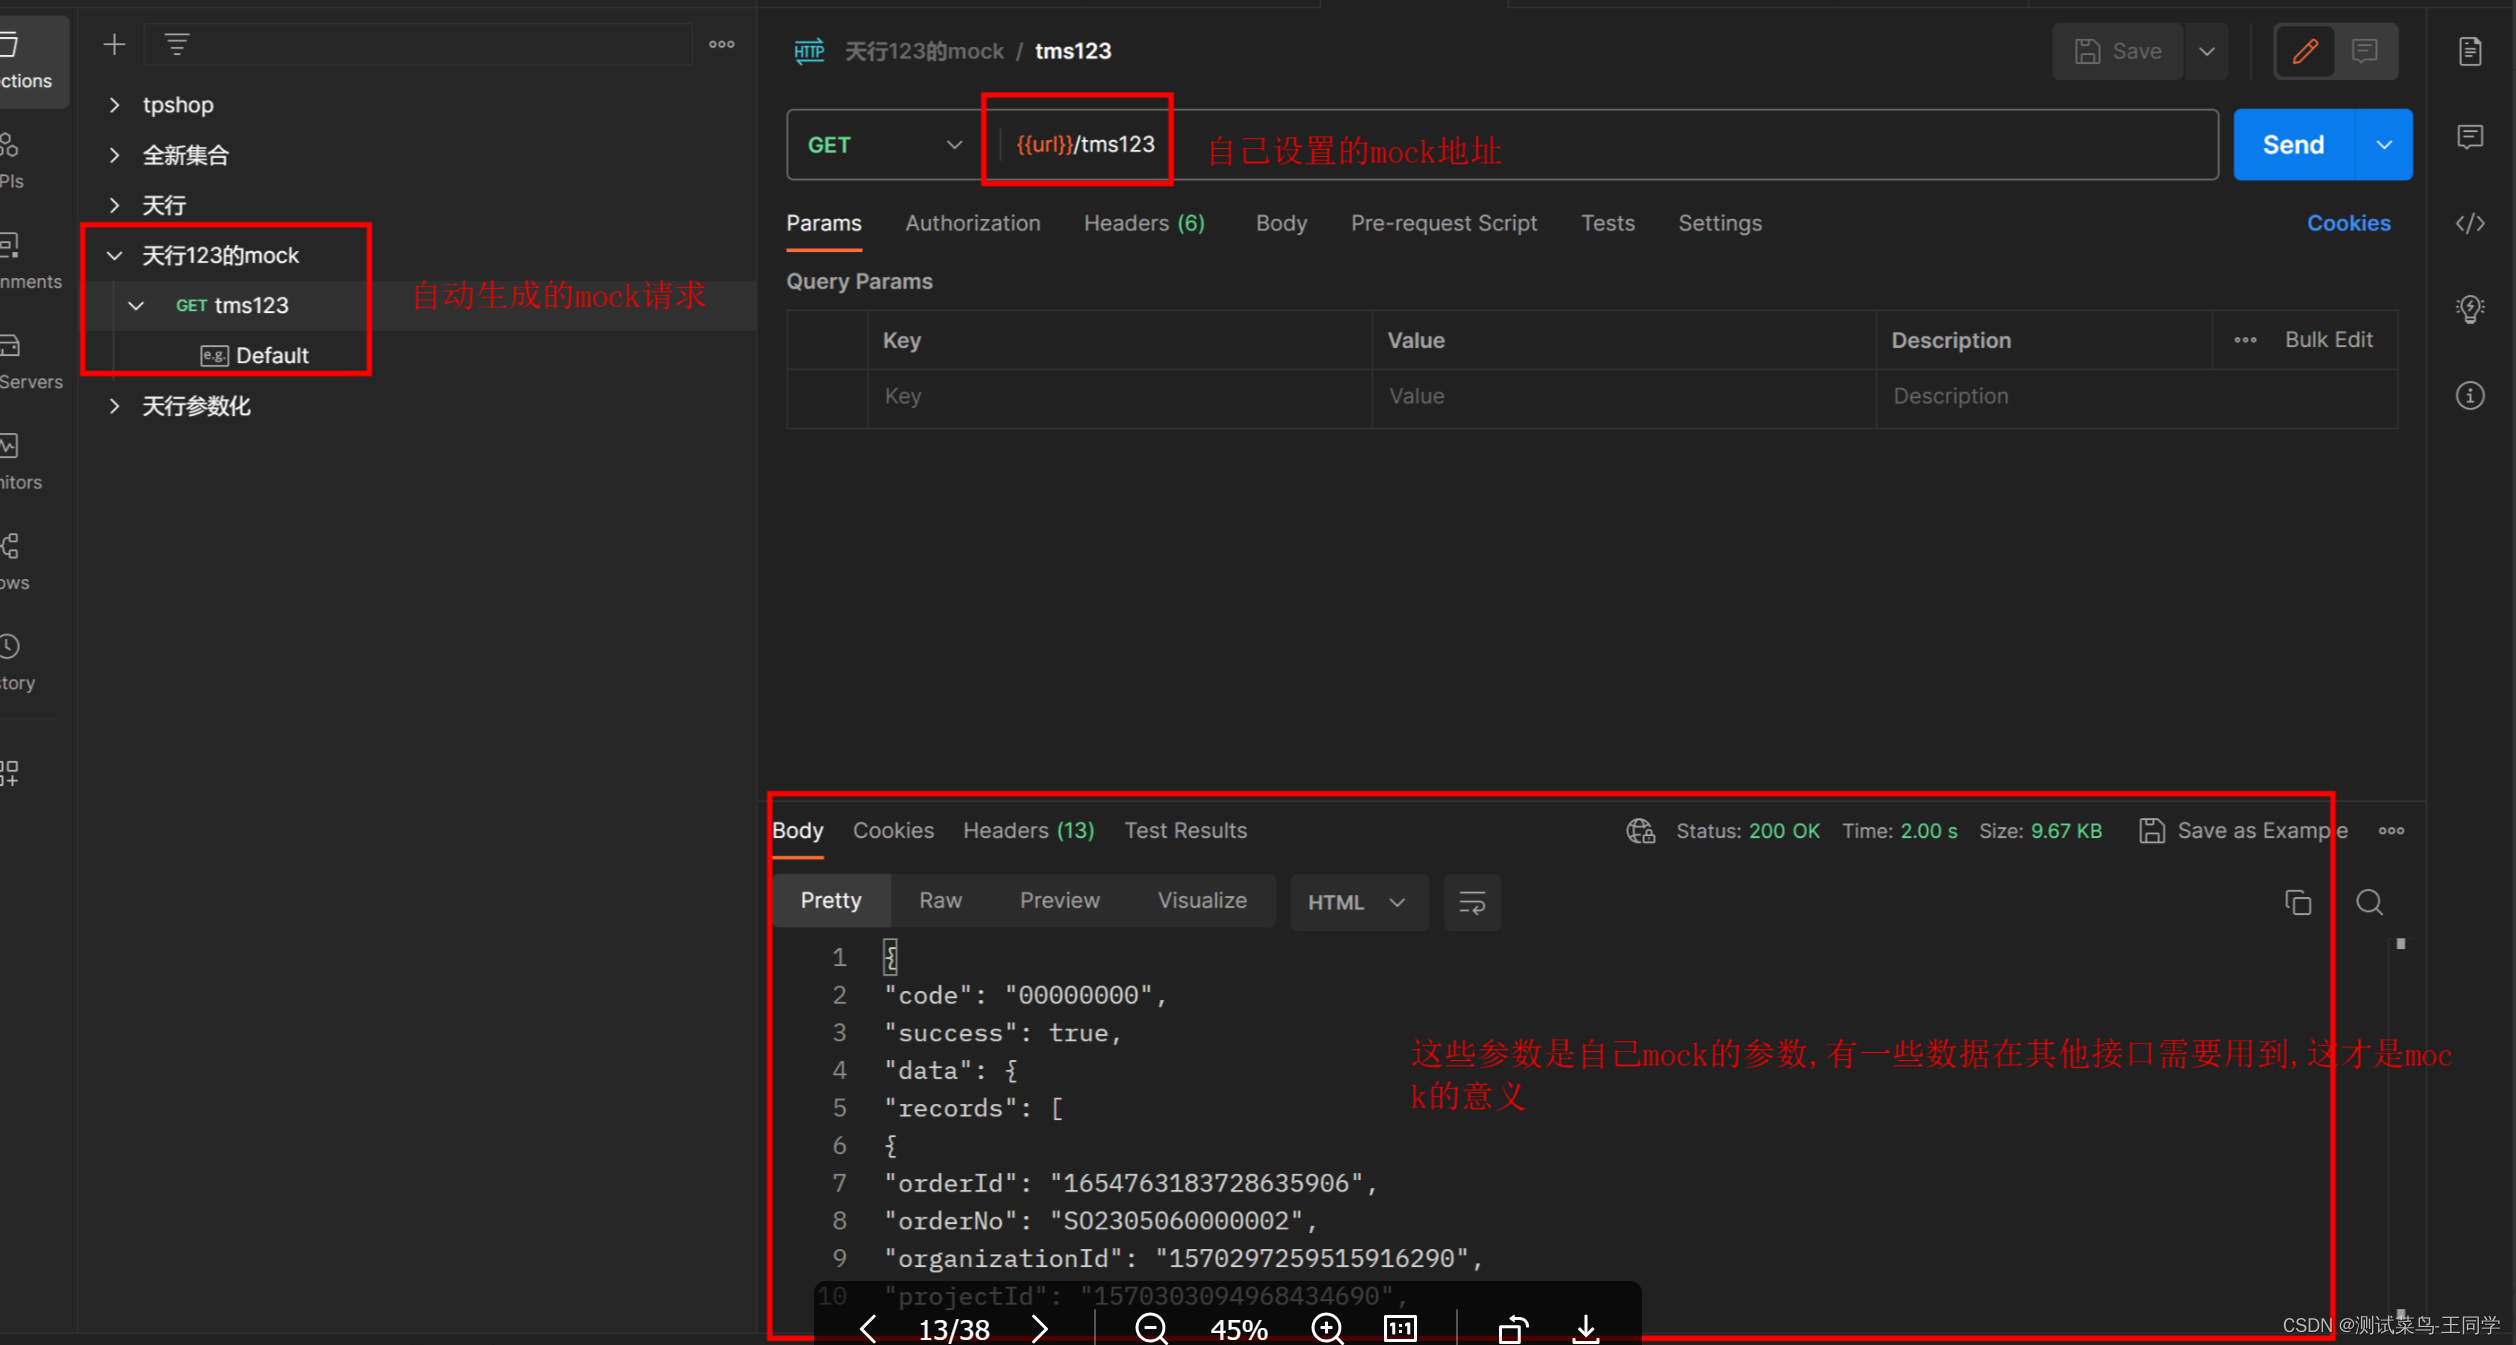Screen dimensions: 2516x1345
Task: Search the response with magnifier icon
Action: [x=2369, y=902]
